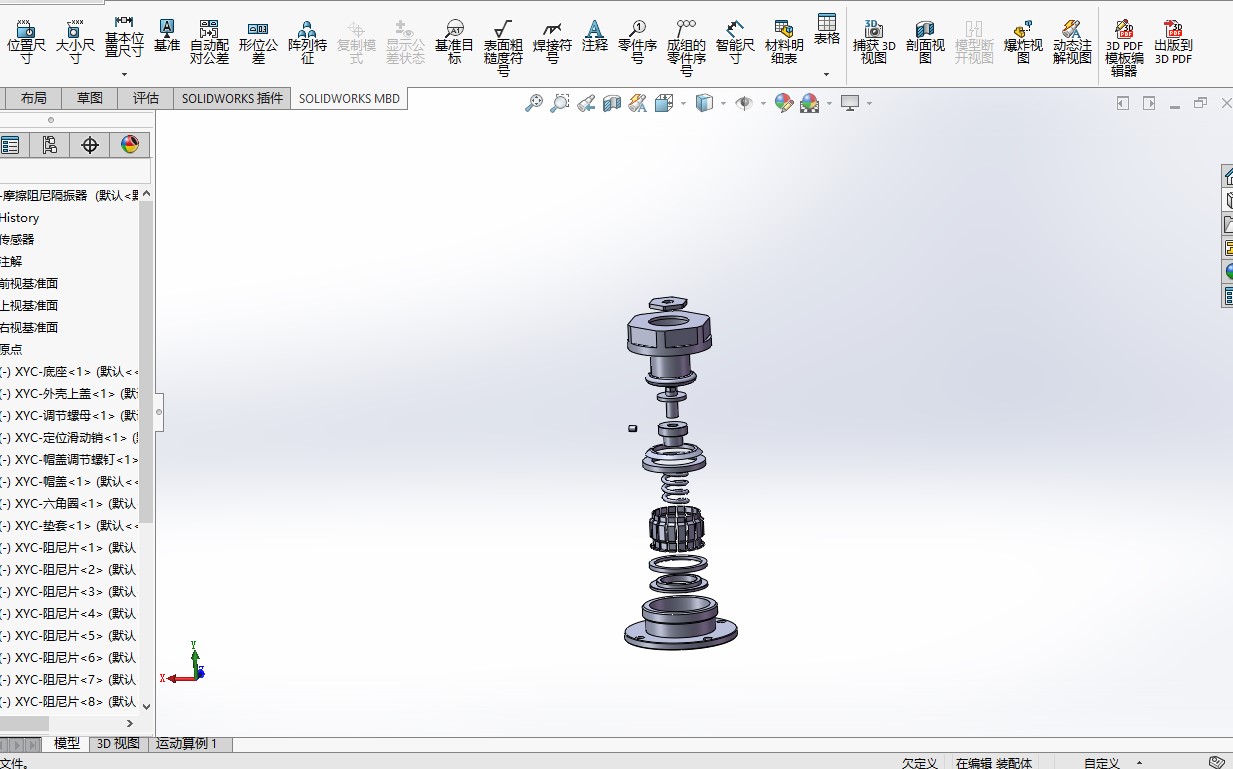
Task: Click the 阵列特征 pattern feature tool
Action: coord(307,41)
